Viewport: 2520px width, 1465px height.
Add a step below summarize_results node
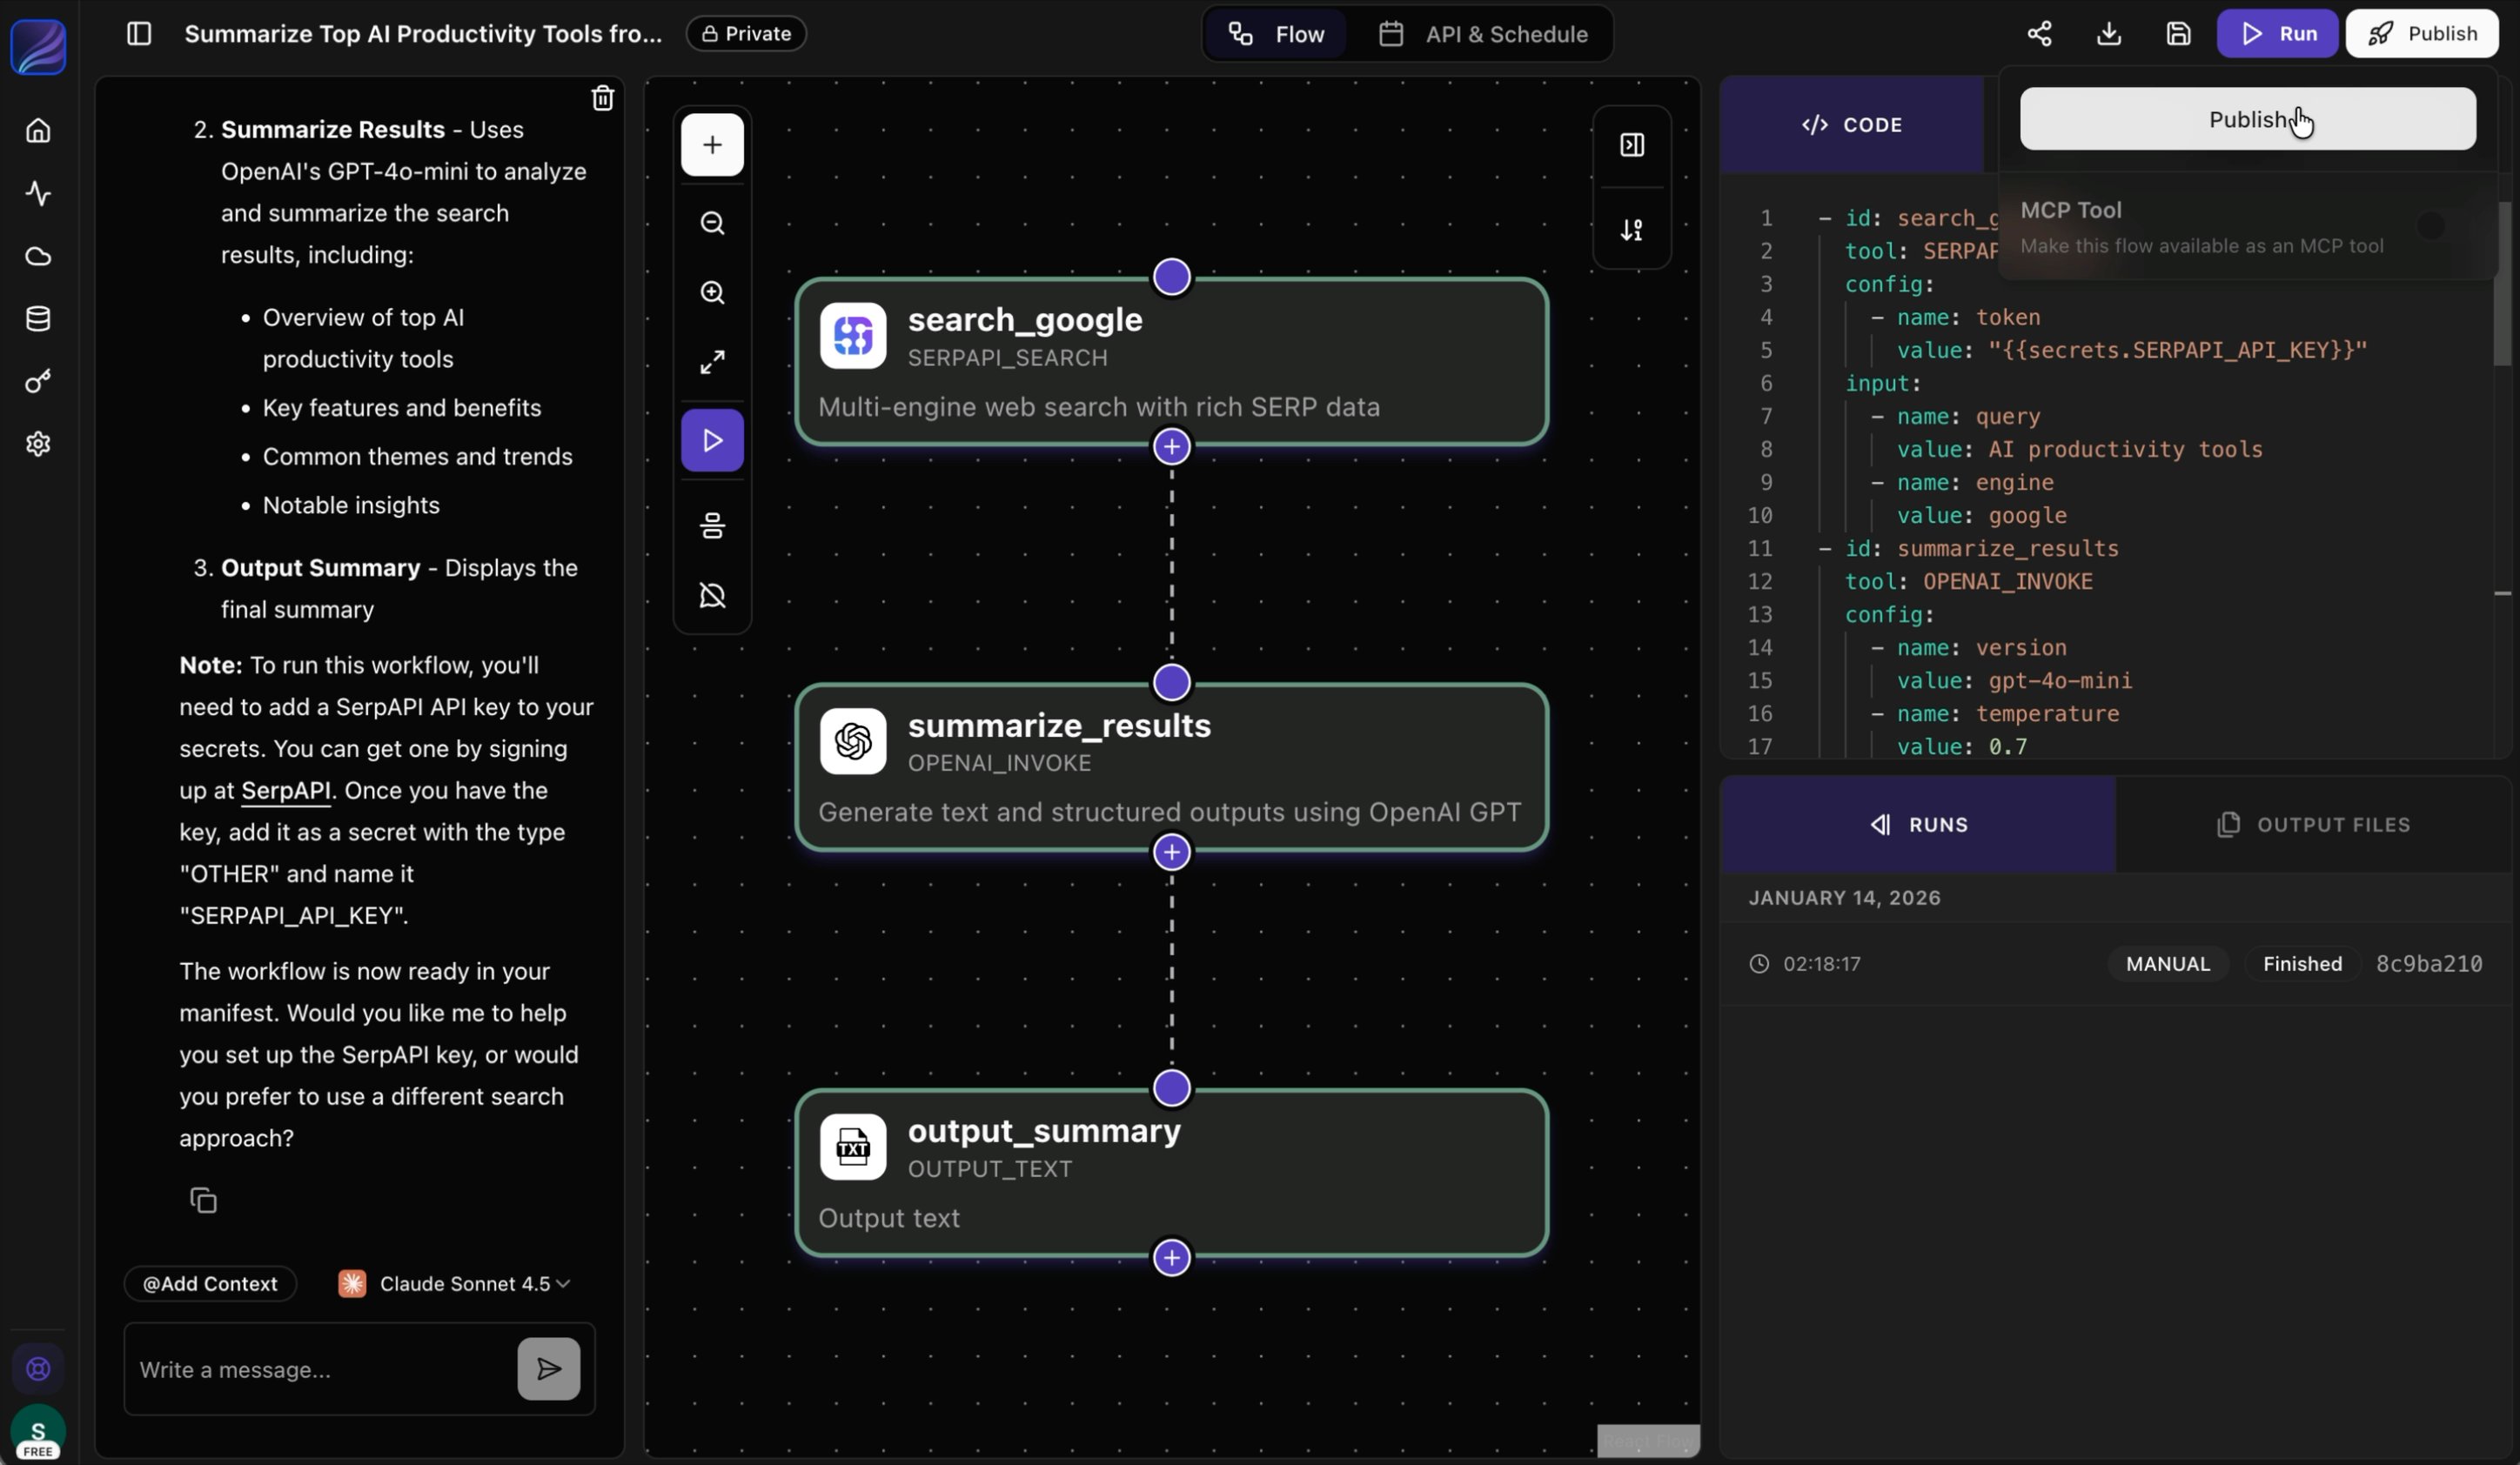point(1172,852)
